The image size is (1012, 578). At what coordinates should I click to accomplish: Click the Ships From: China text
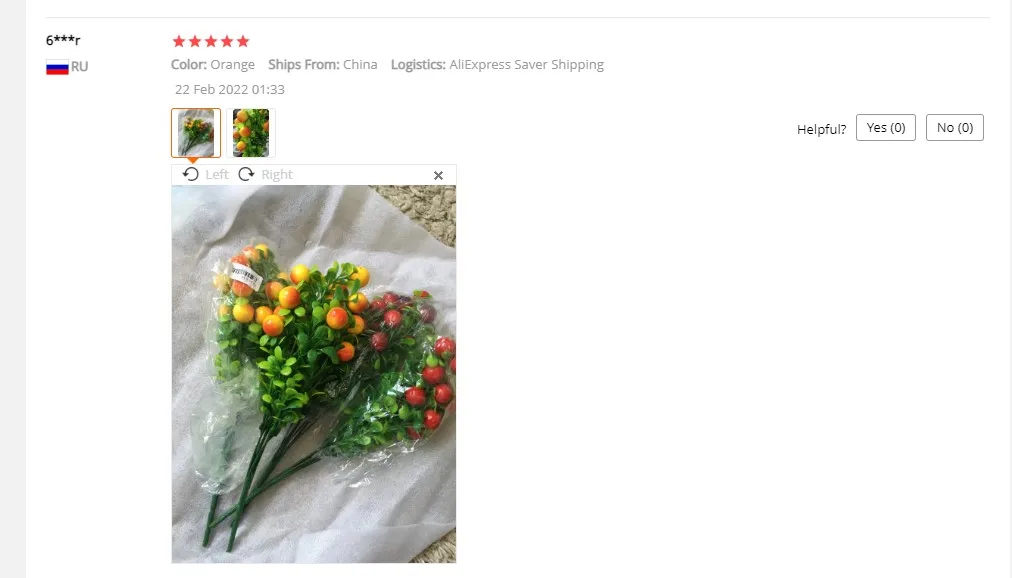[323, 65]
